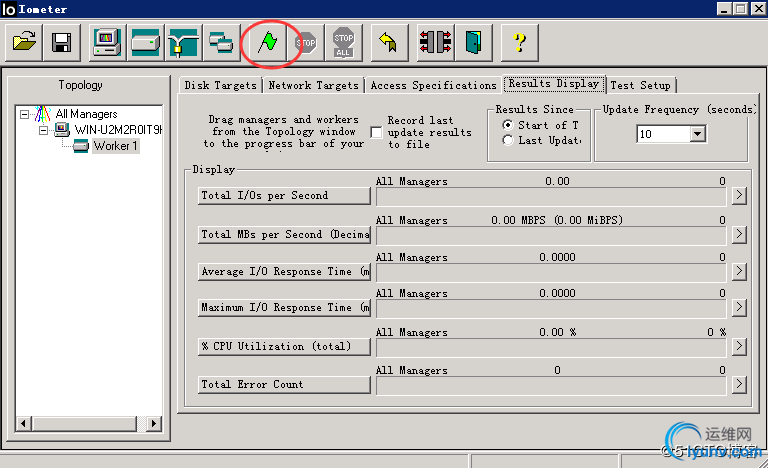Click Total Error Count progress bar

551,386
